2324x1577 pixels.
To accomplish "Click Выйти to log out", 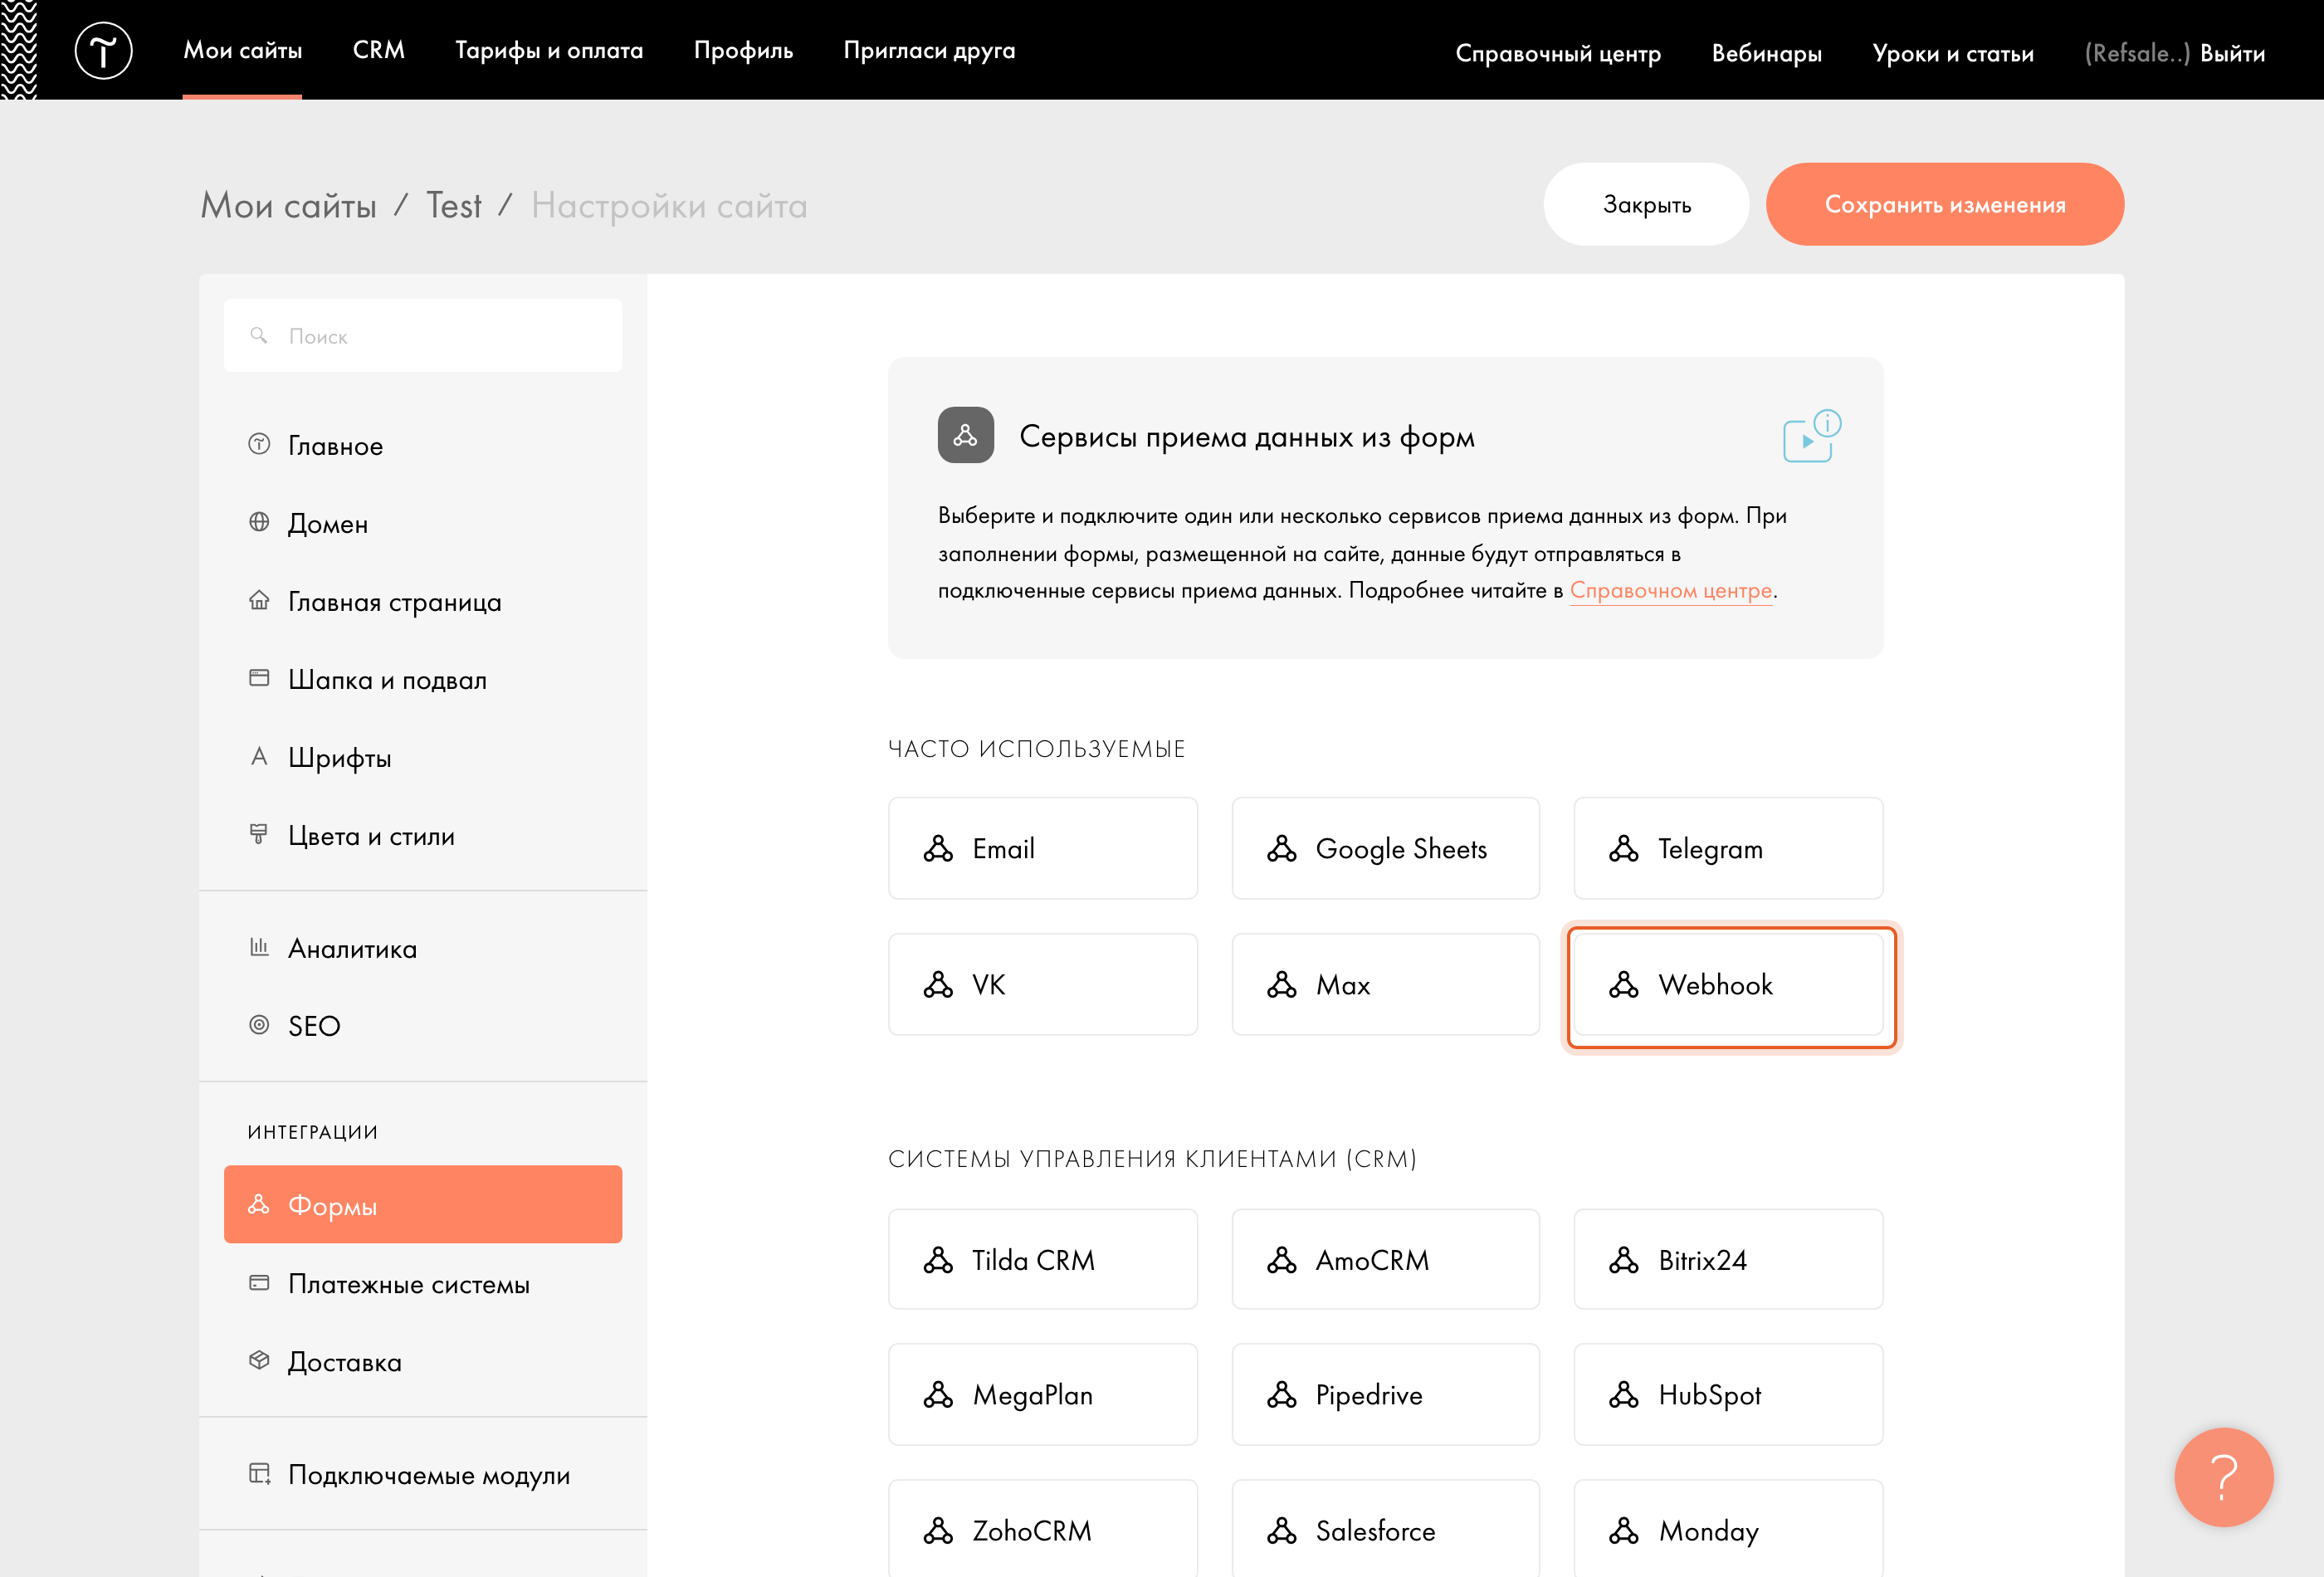I will (2232, 53).
